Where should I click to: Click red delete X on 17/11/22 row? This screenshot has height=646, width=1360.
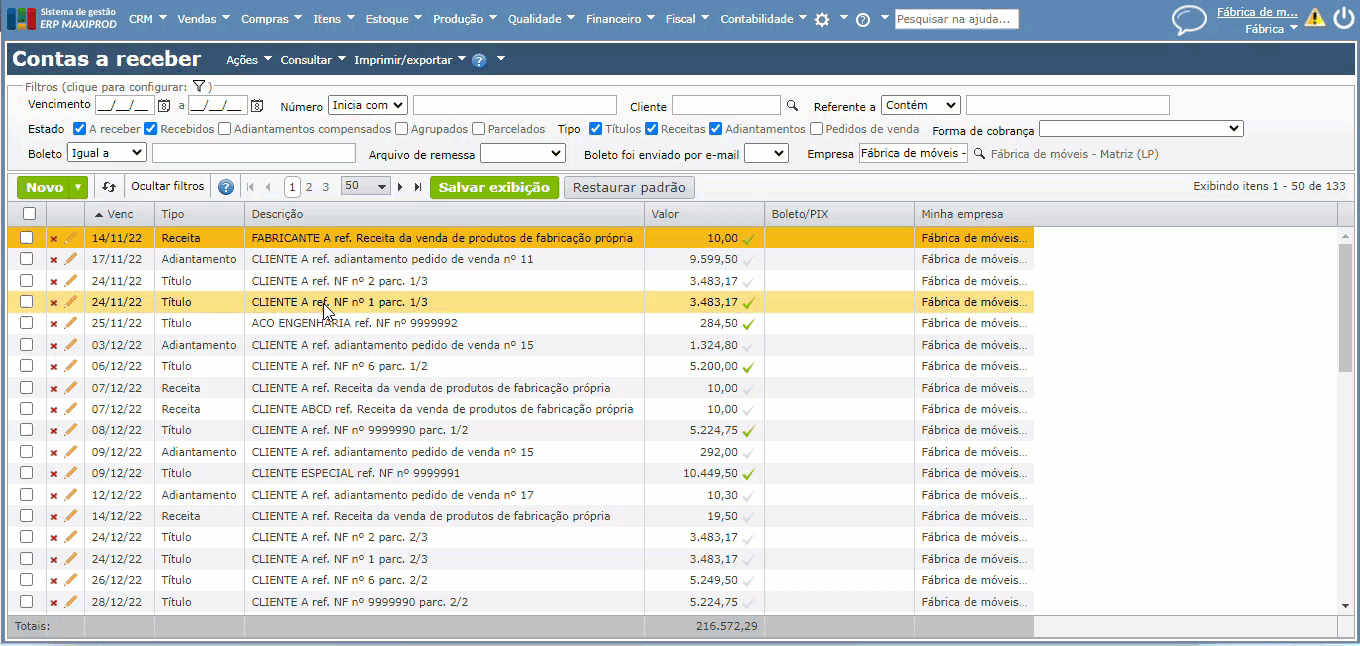(x=54, y=259)
